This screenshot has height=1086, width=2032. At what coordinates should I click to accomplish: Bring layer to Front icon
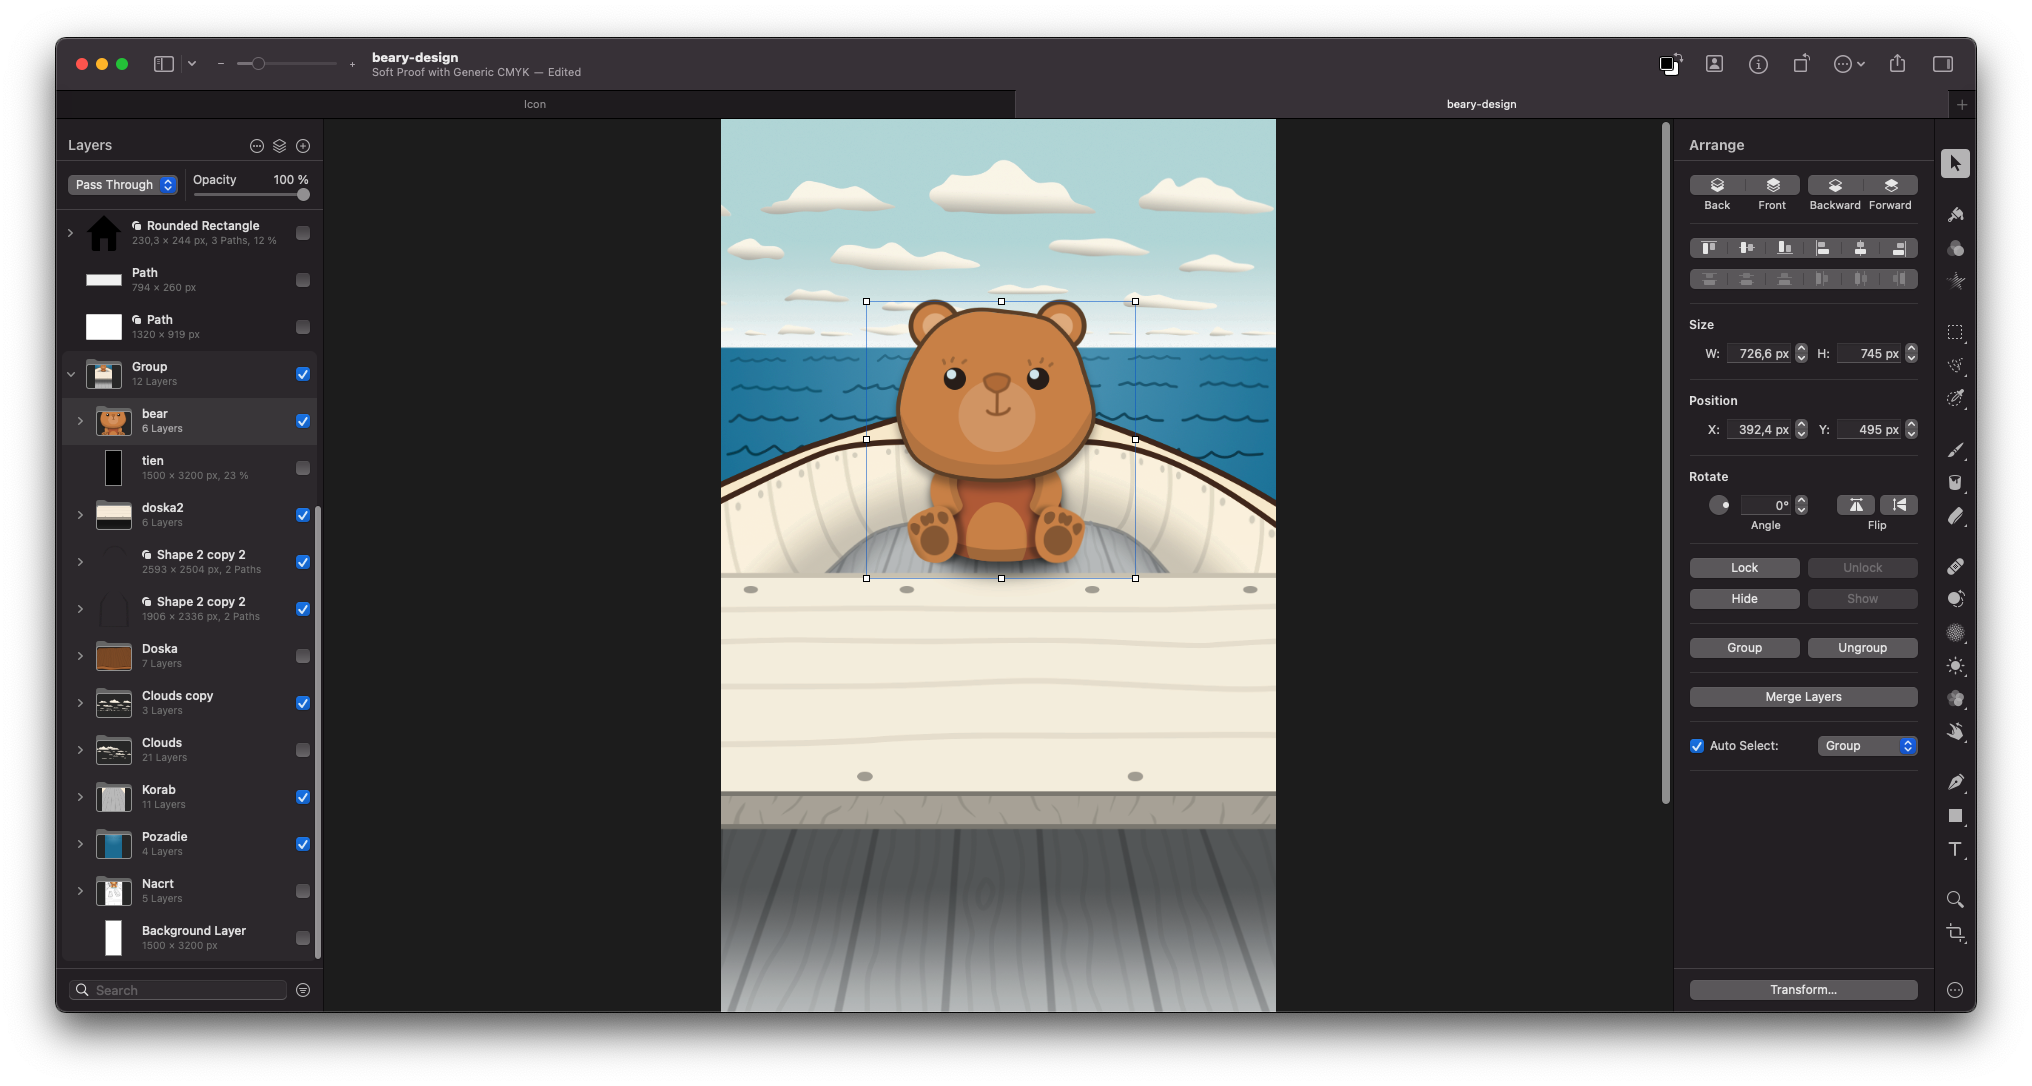coord(1772,186)
